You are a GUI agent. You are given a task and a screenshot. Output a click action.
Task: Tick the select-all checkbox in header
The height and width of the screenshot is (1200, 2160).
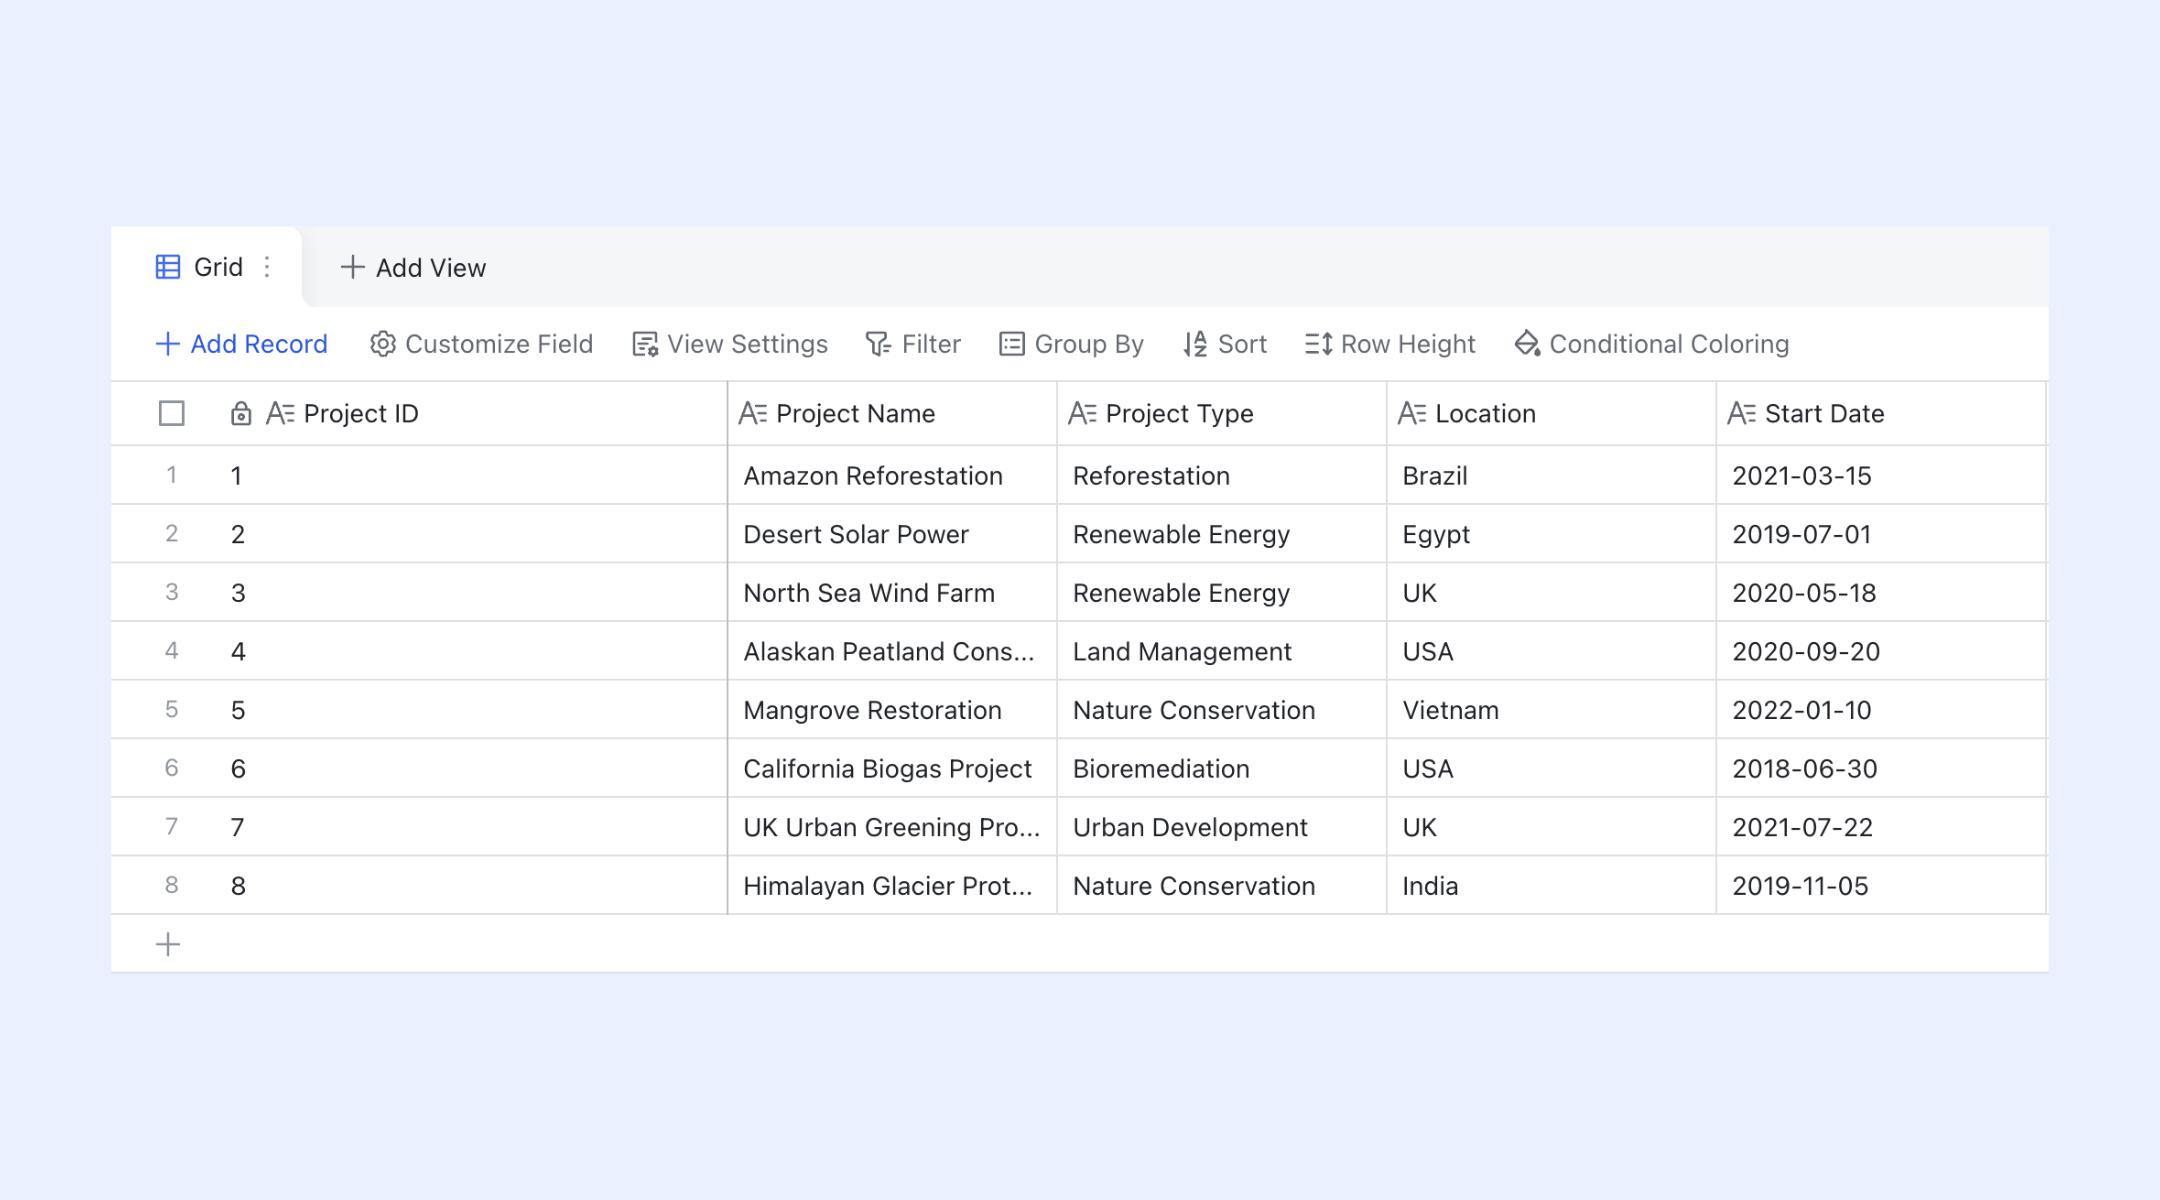[172, 413]
